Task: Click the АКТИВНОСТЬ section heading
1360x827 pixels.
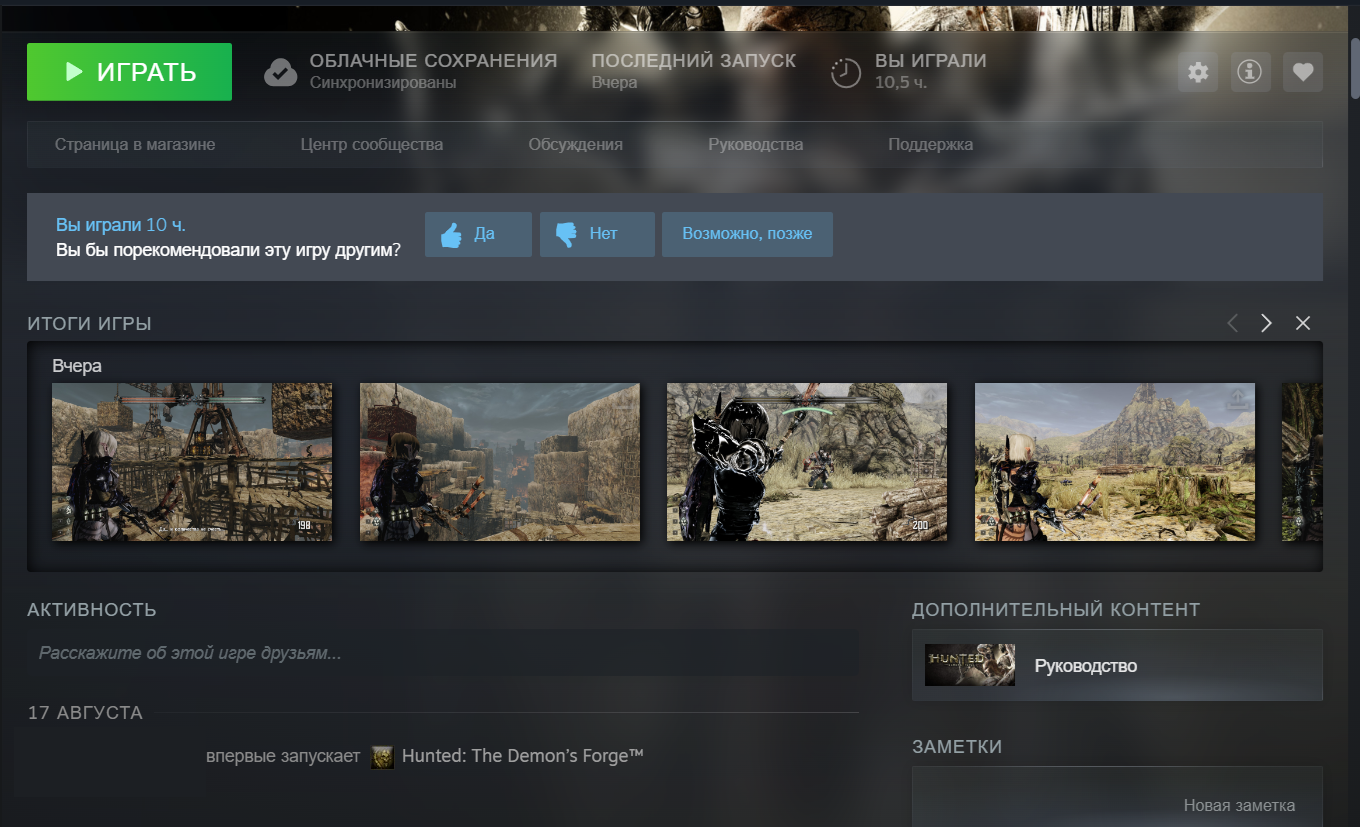Action: pos(92,610)
